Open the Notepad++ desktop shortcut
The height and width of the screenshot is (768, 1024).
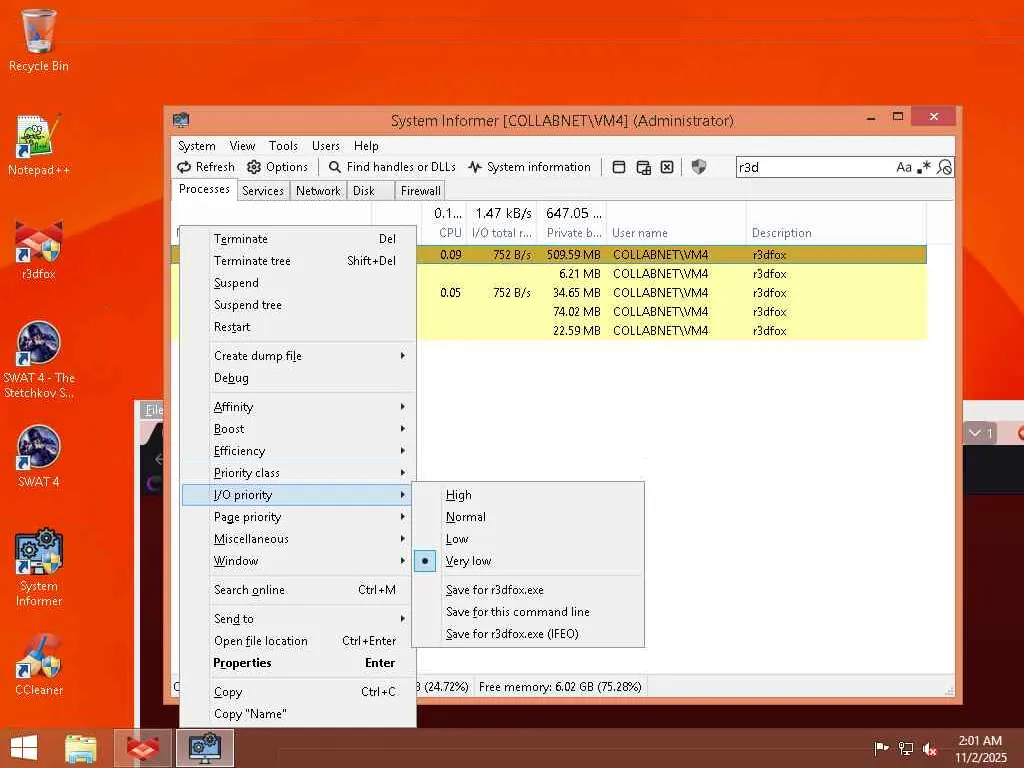pos(39,145)
